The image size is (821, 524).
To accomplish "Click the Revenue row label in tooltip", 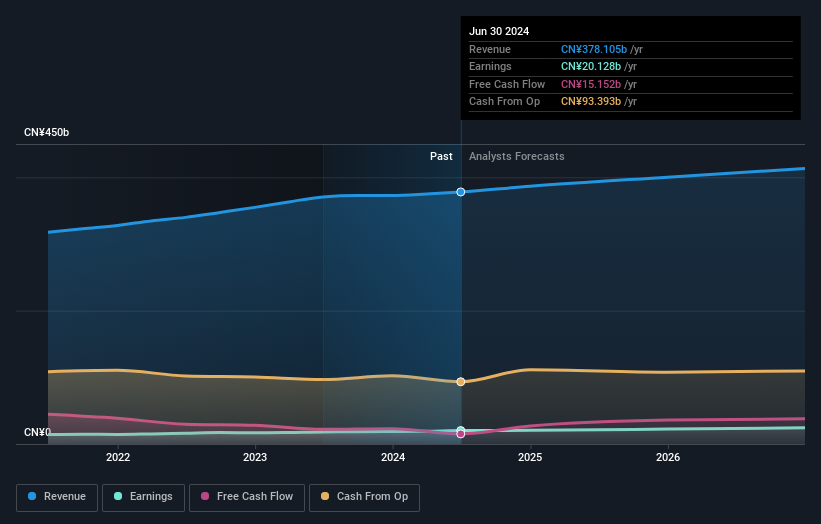I will click(x=490, y=49).
